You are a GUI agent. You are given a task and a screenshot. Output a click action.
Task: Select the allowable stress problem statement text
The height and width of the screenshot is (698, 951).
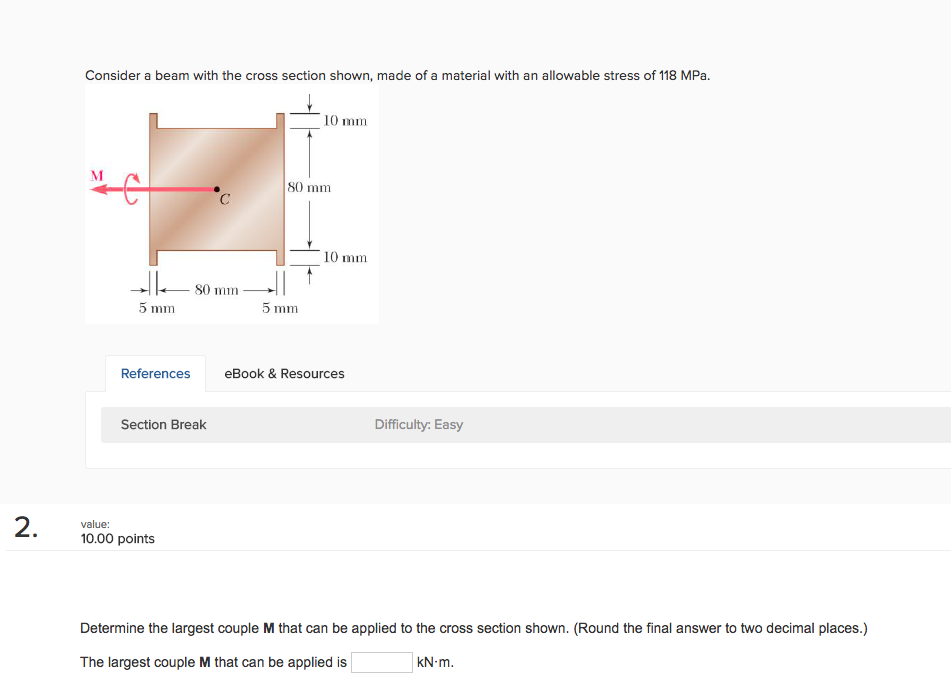[x=397, y=75]
